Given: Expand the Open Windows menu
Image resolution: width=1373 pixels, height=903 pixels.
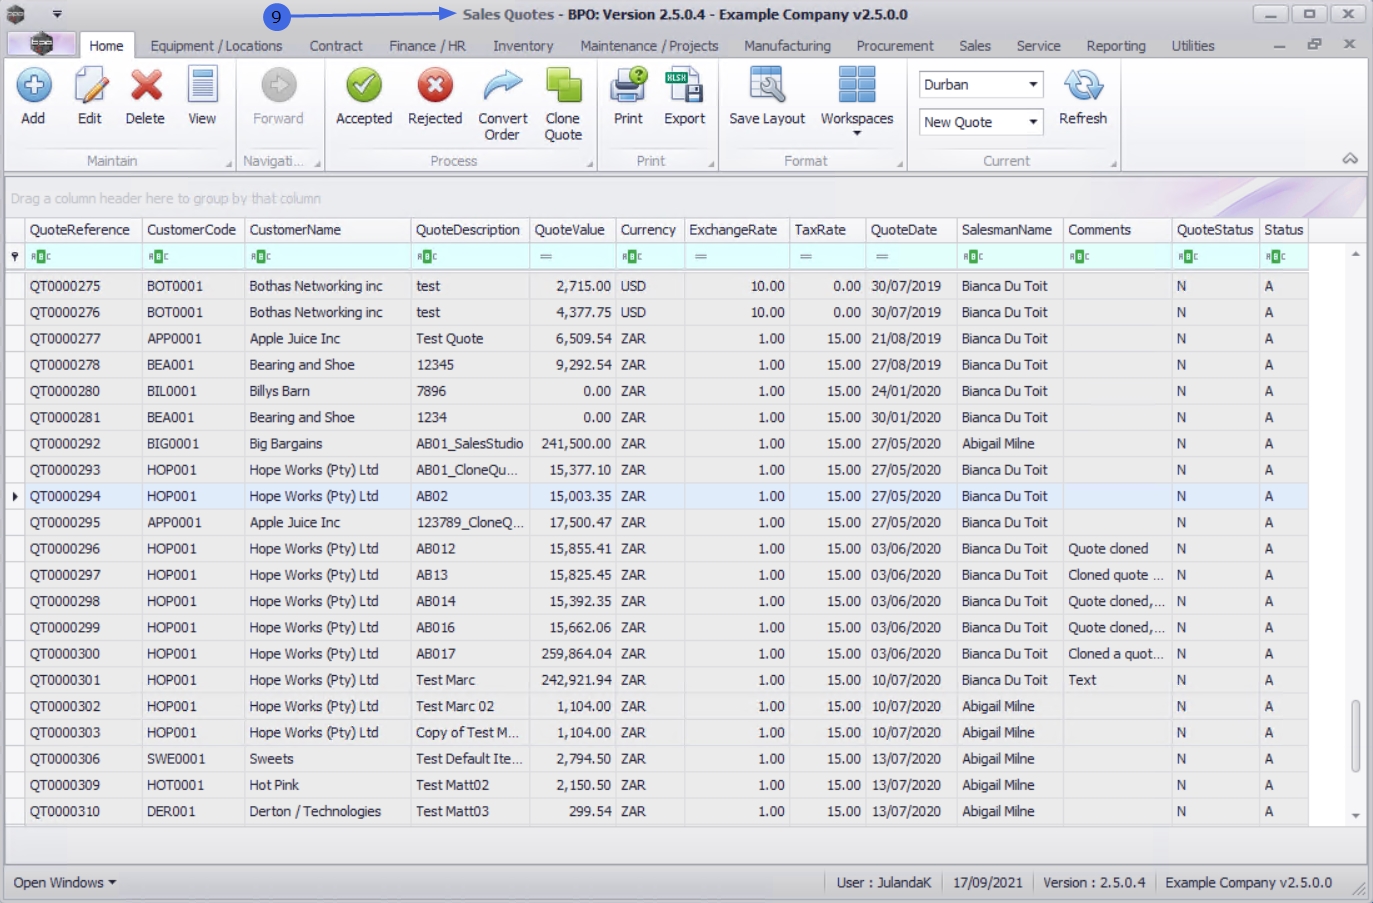Looking at the screenshot, I should [65, 882].
